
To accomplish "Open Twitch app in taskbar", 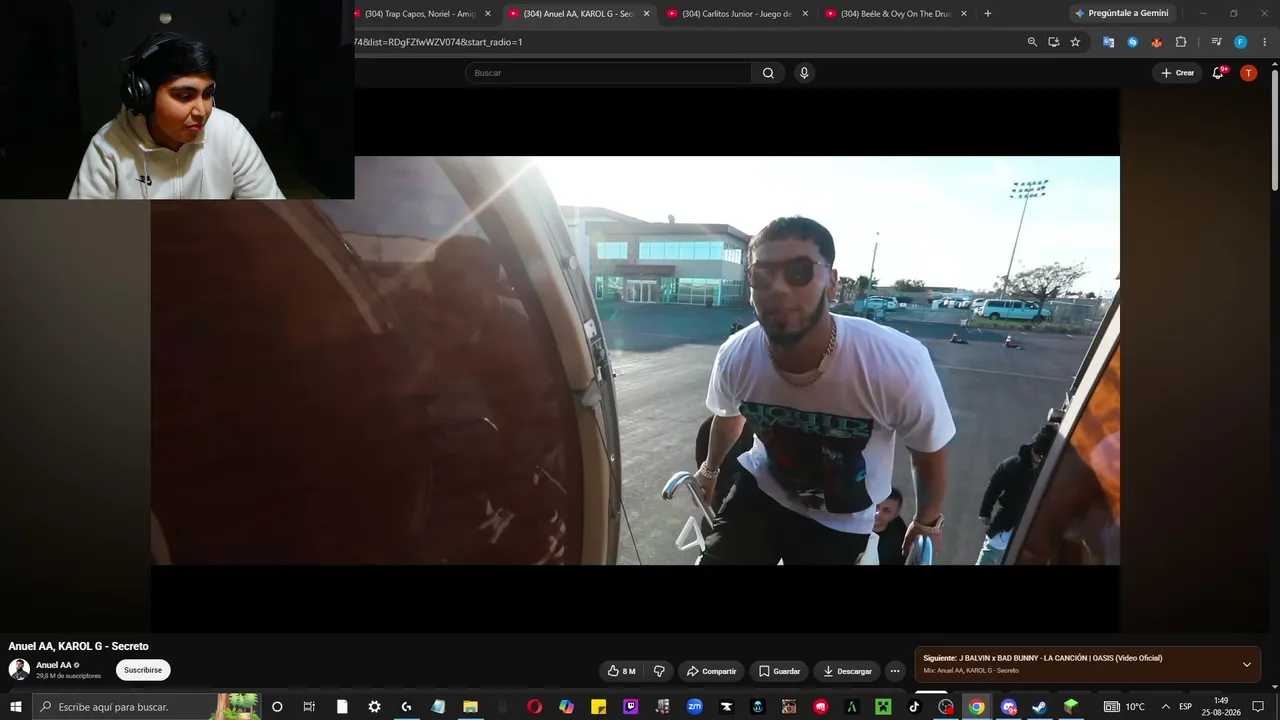I will coord(631,707).
